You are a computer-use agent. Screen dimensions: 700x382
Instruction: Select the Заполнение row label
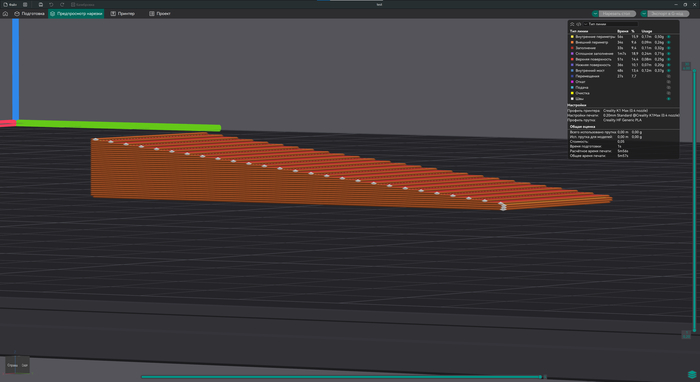point(585,48)
